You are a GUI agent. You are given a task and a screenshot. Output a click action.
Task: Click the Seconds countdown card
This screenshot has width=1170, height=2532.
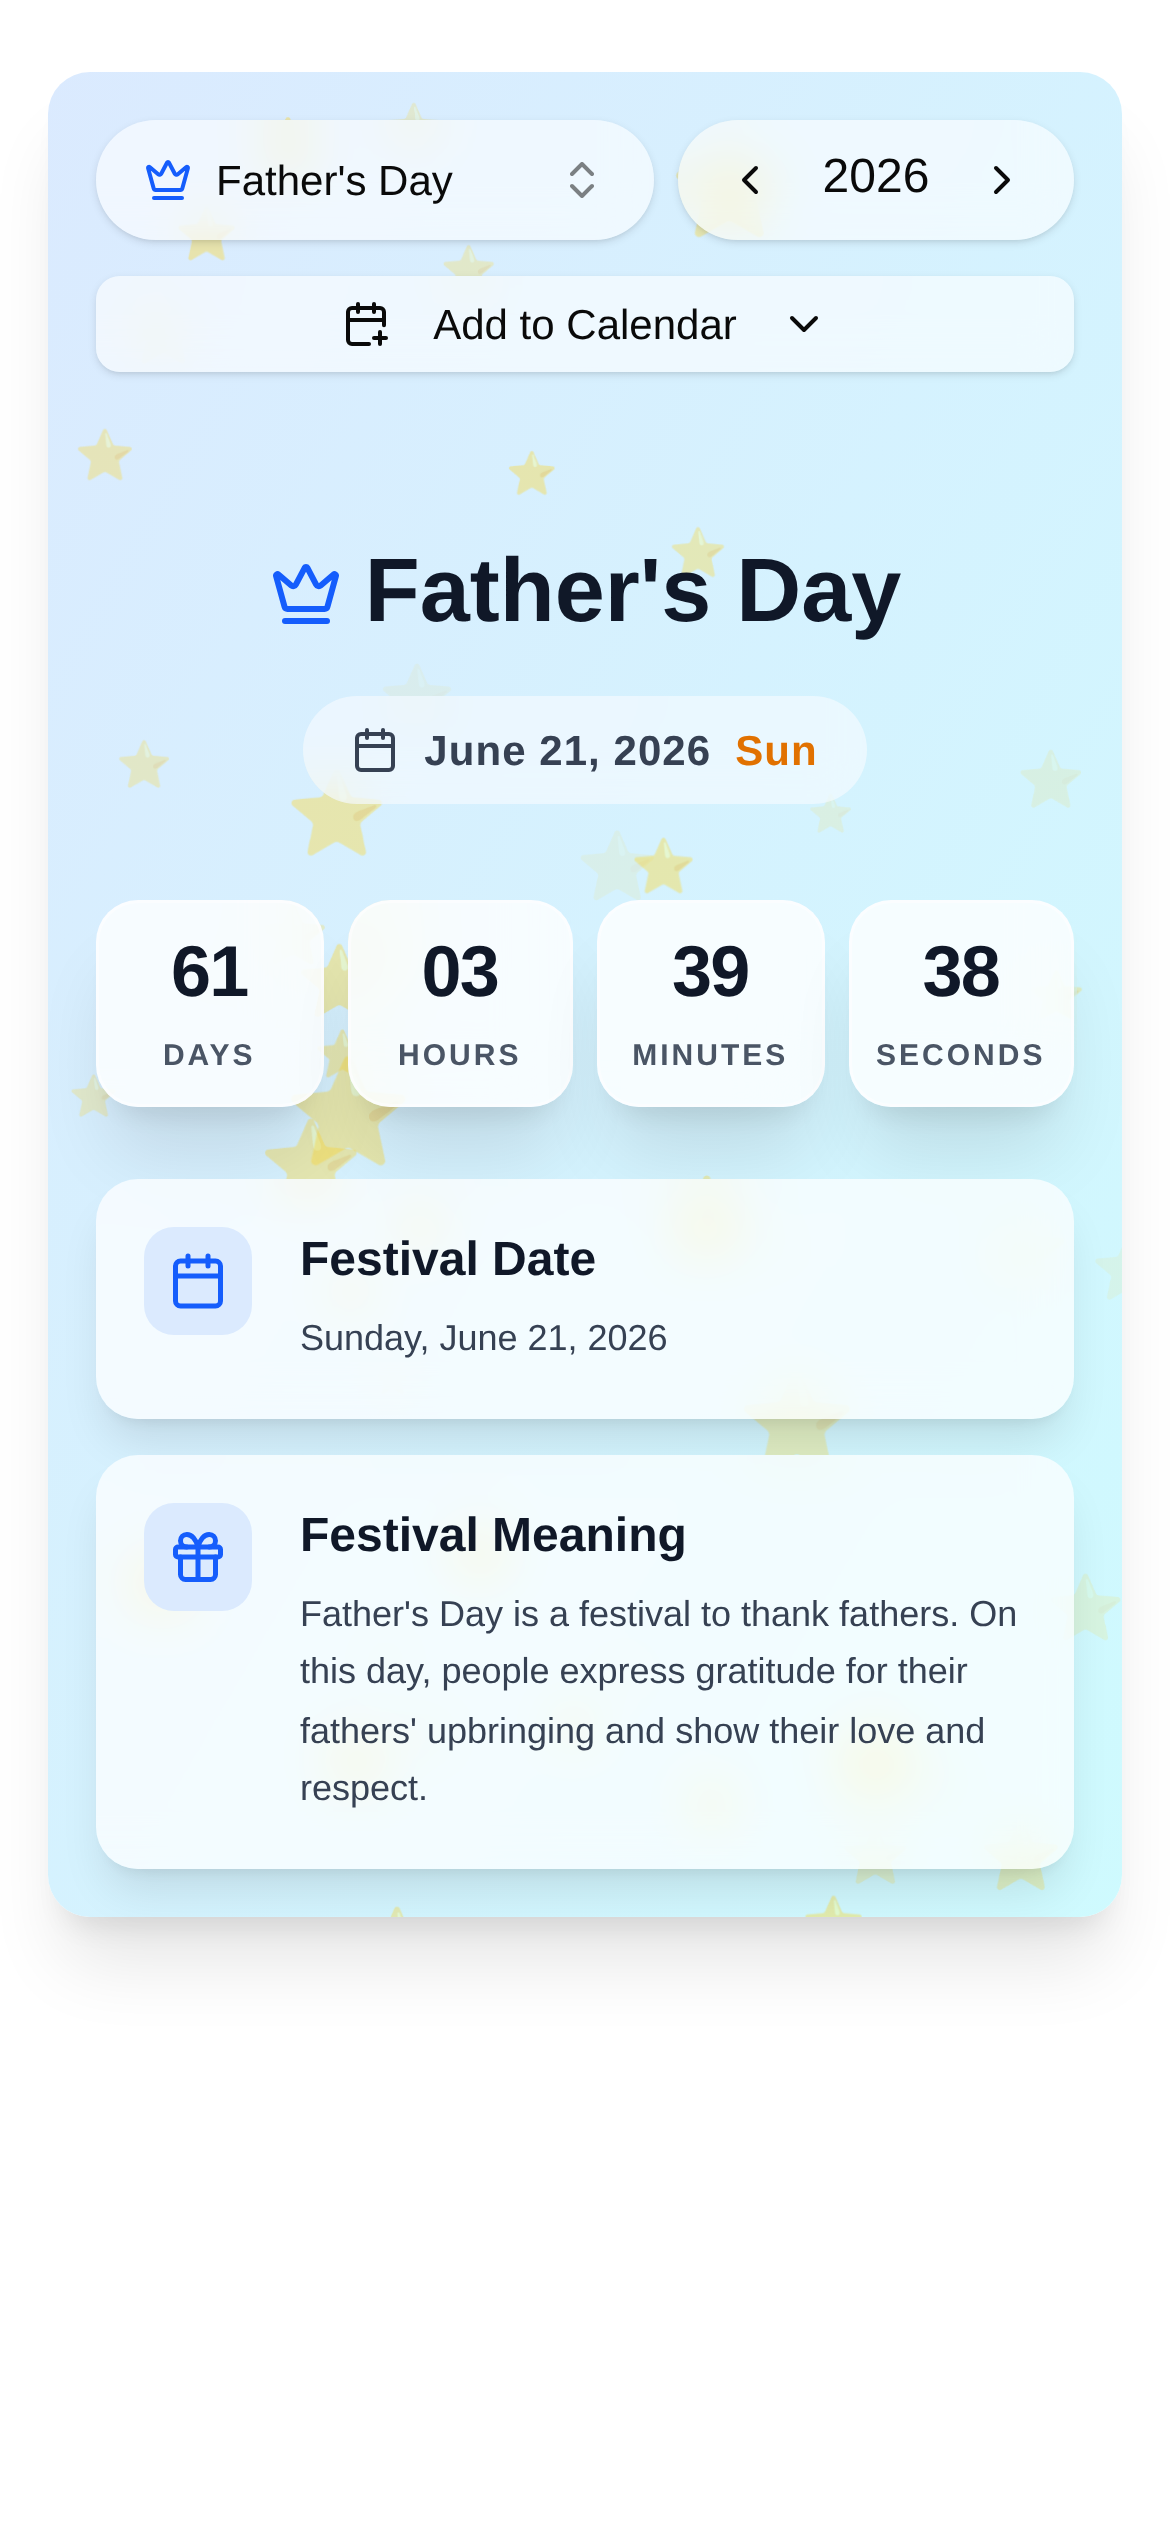click(961, 1003)
